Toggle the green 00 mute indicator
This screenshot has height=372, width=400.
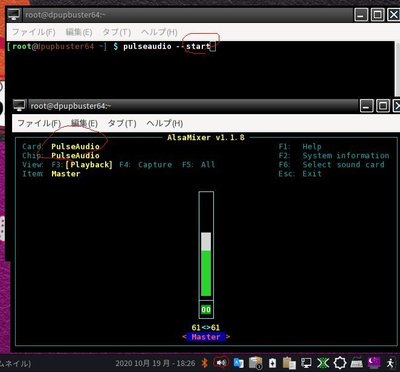click(x=206, y=310)
